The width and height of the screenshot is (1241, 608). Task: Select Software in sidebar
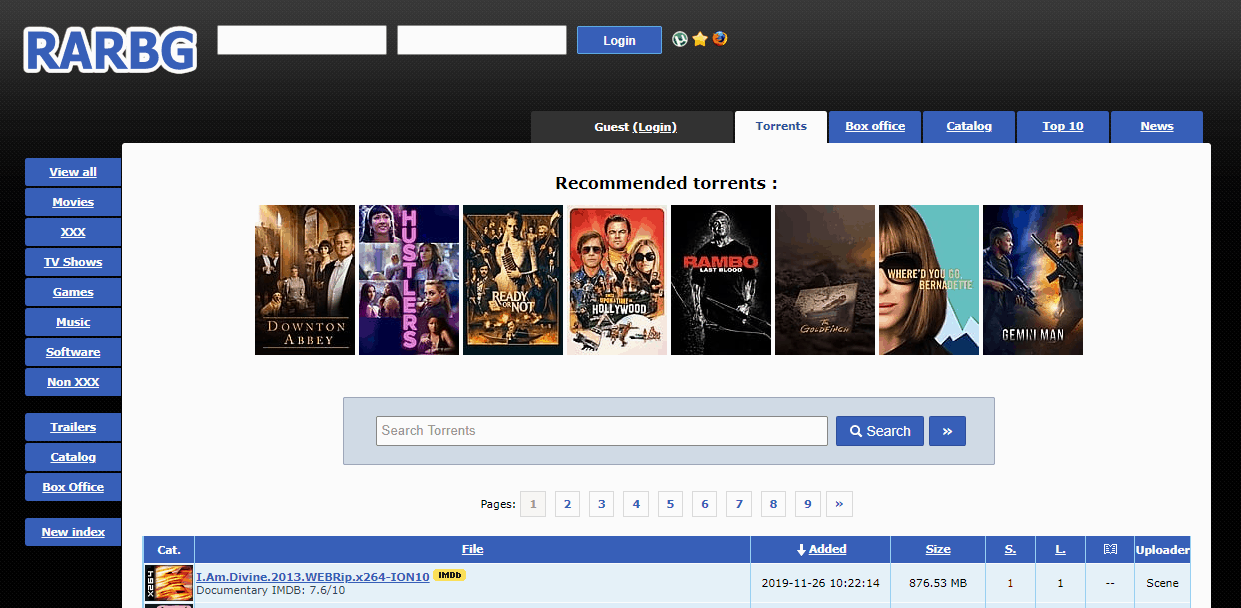[73, 352]
